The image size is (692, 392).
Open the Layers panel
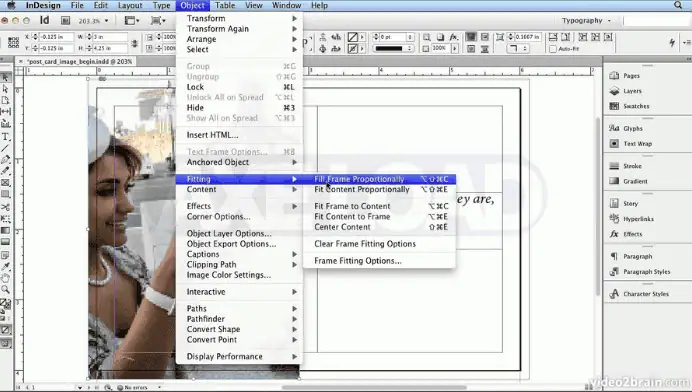[x=626, y=91]
